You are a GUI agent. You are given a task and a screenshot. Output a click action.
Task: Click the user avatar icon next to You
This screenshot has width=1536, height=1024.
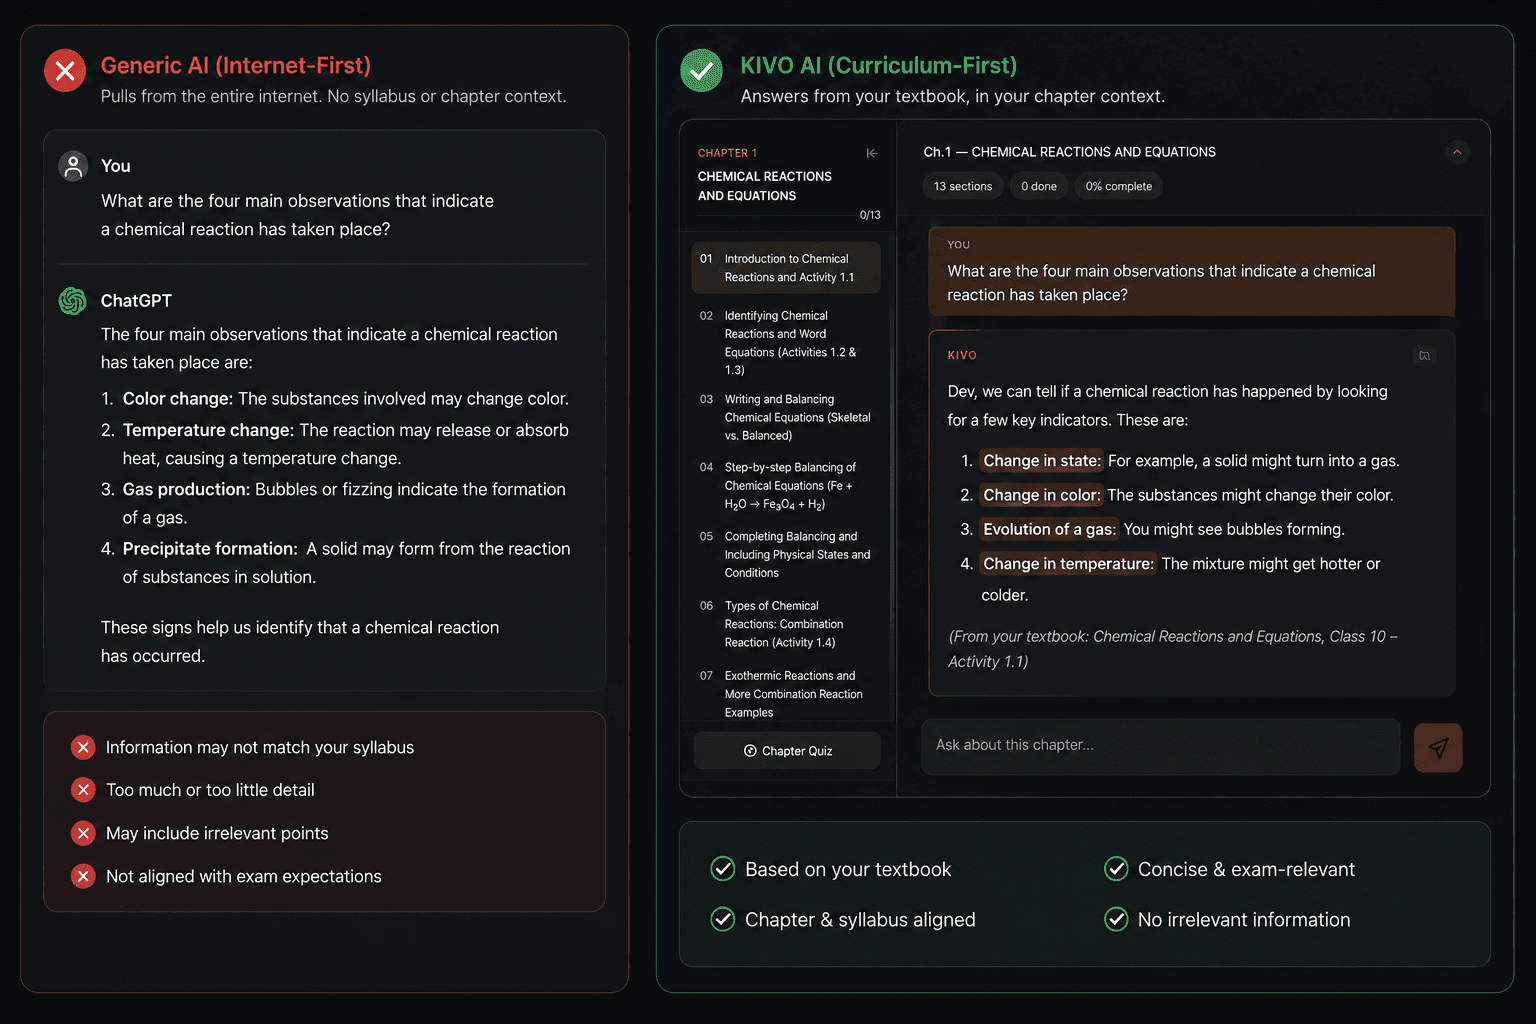click(x=73, y=166)
